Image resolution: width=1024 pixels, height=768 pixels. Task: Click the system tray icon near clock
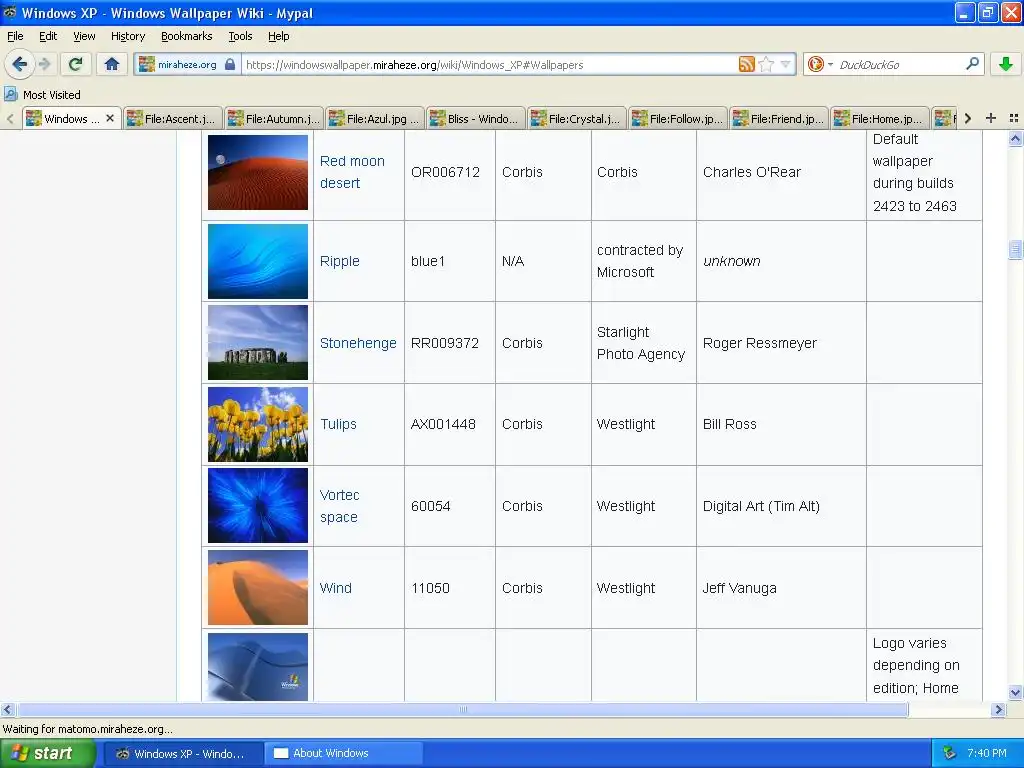[x=949, y=753]
